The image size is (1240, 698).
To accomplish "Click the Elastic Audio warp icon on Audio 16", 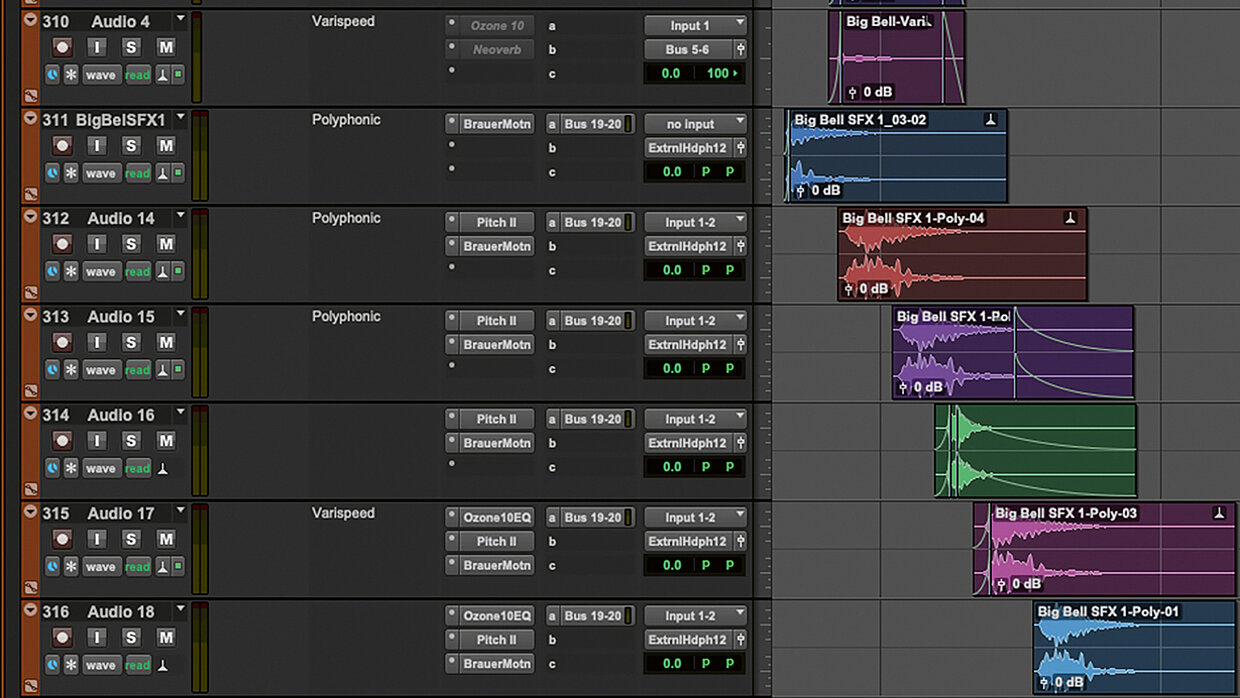I will pos(163,468).
